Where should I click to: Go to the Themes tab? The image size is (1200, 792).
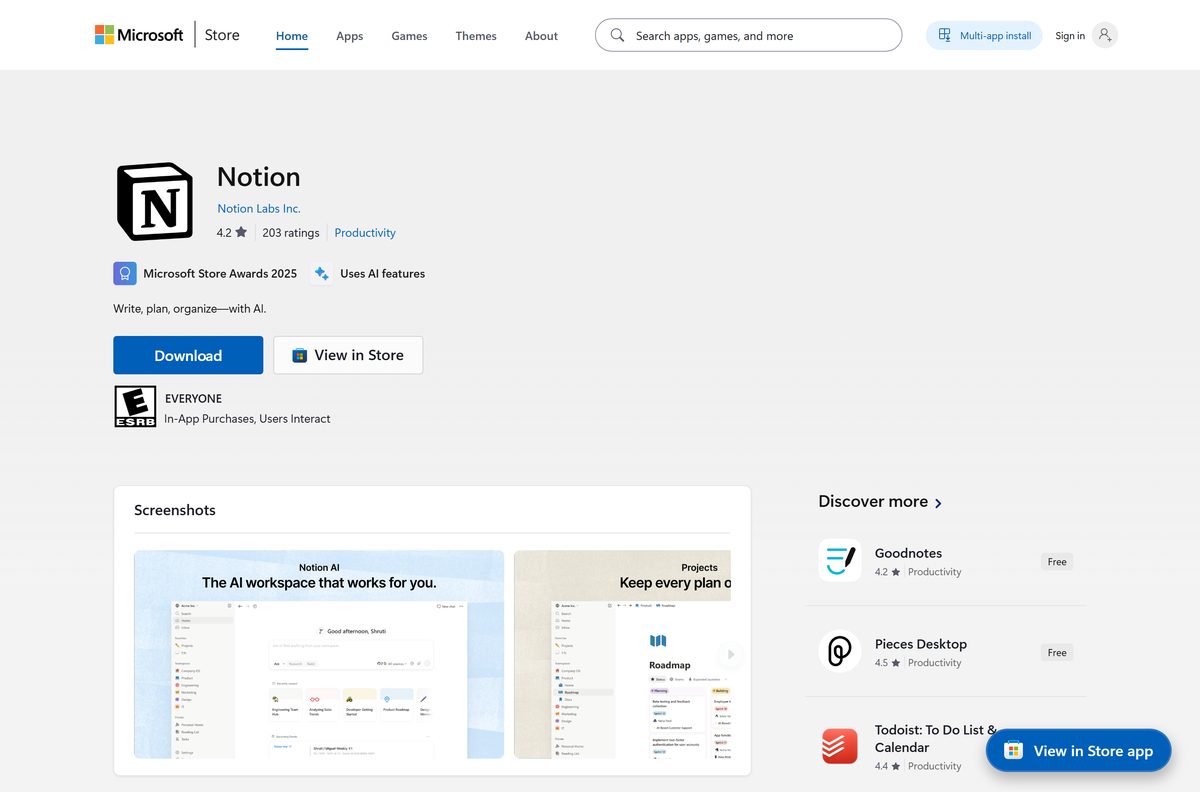coord(476,36)
